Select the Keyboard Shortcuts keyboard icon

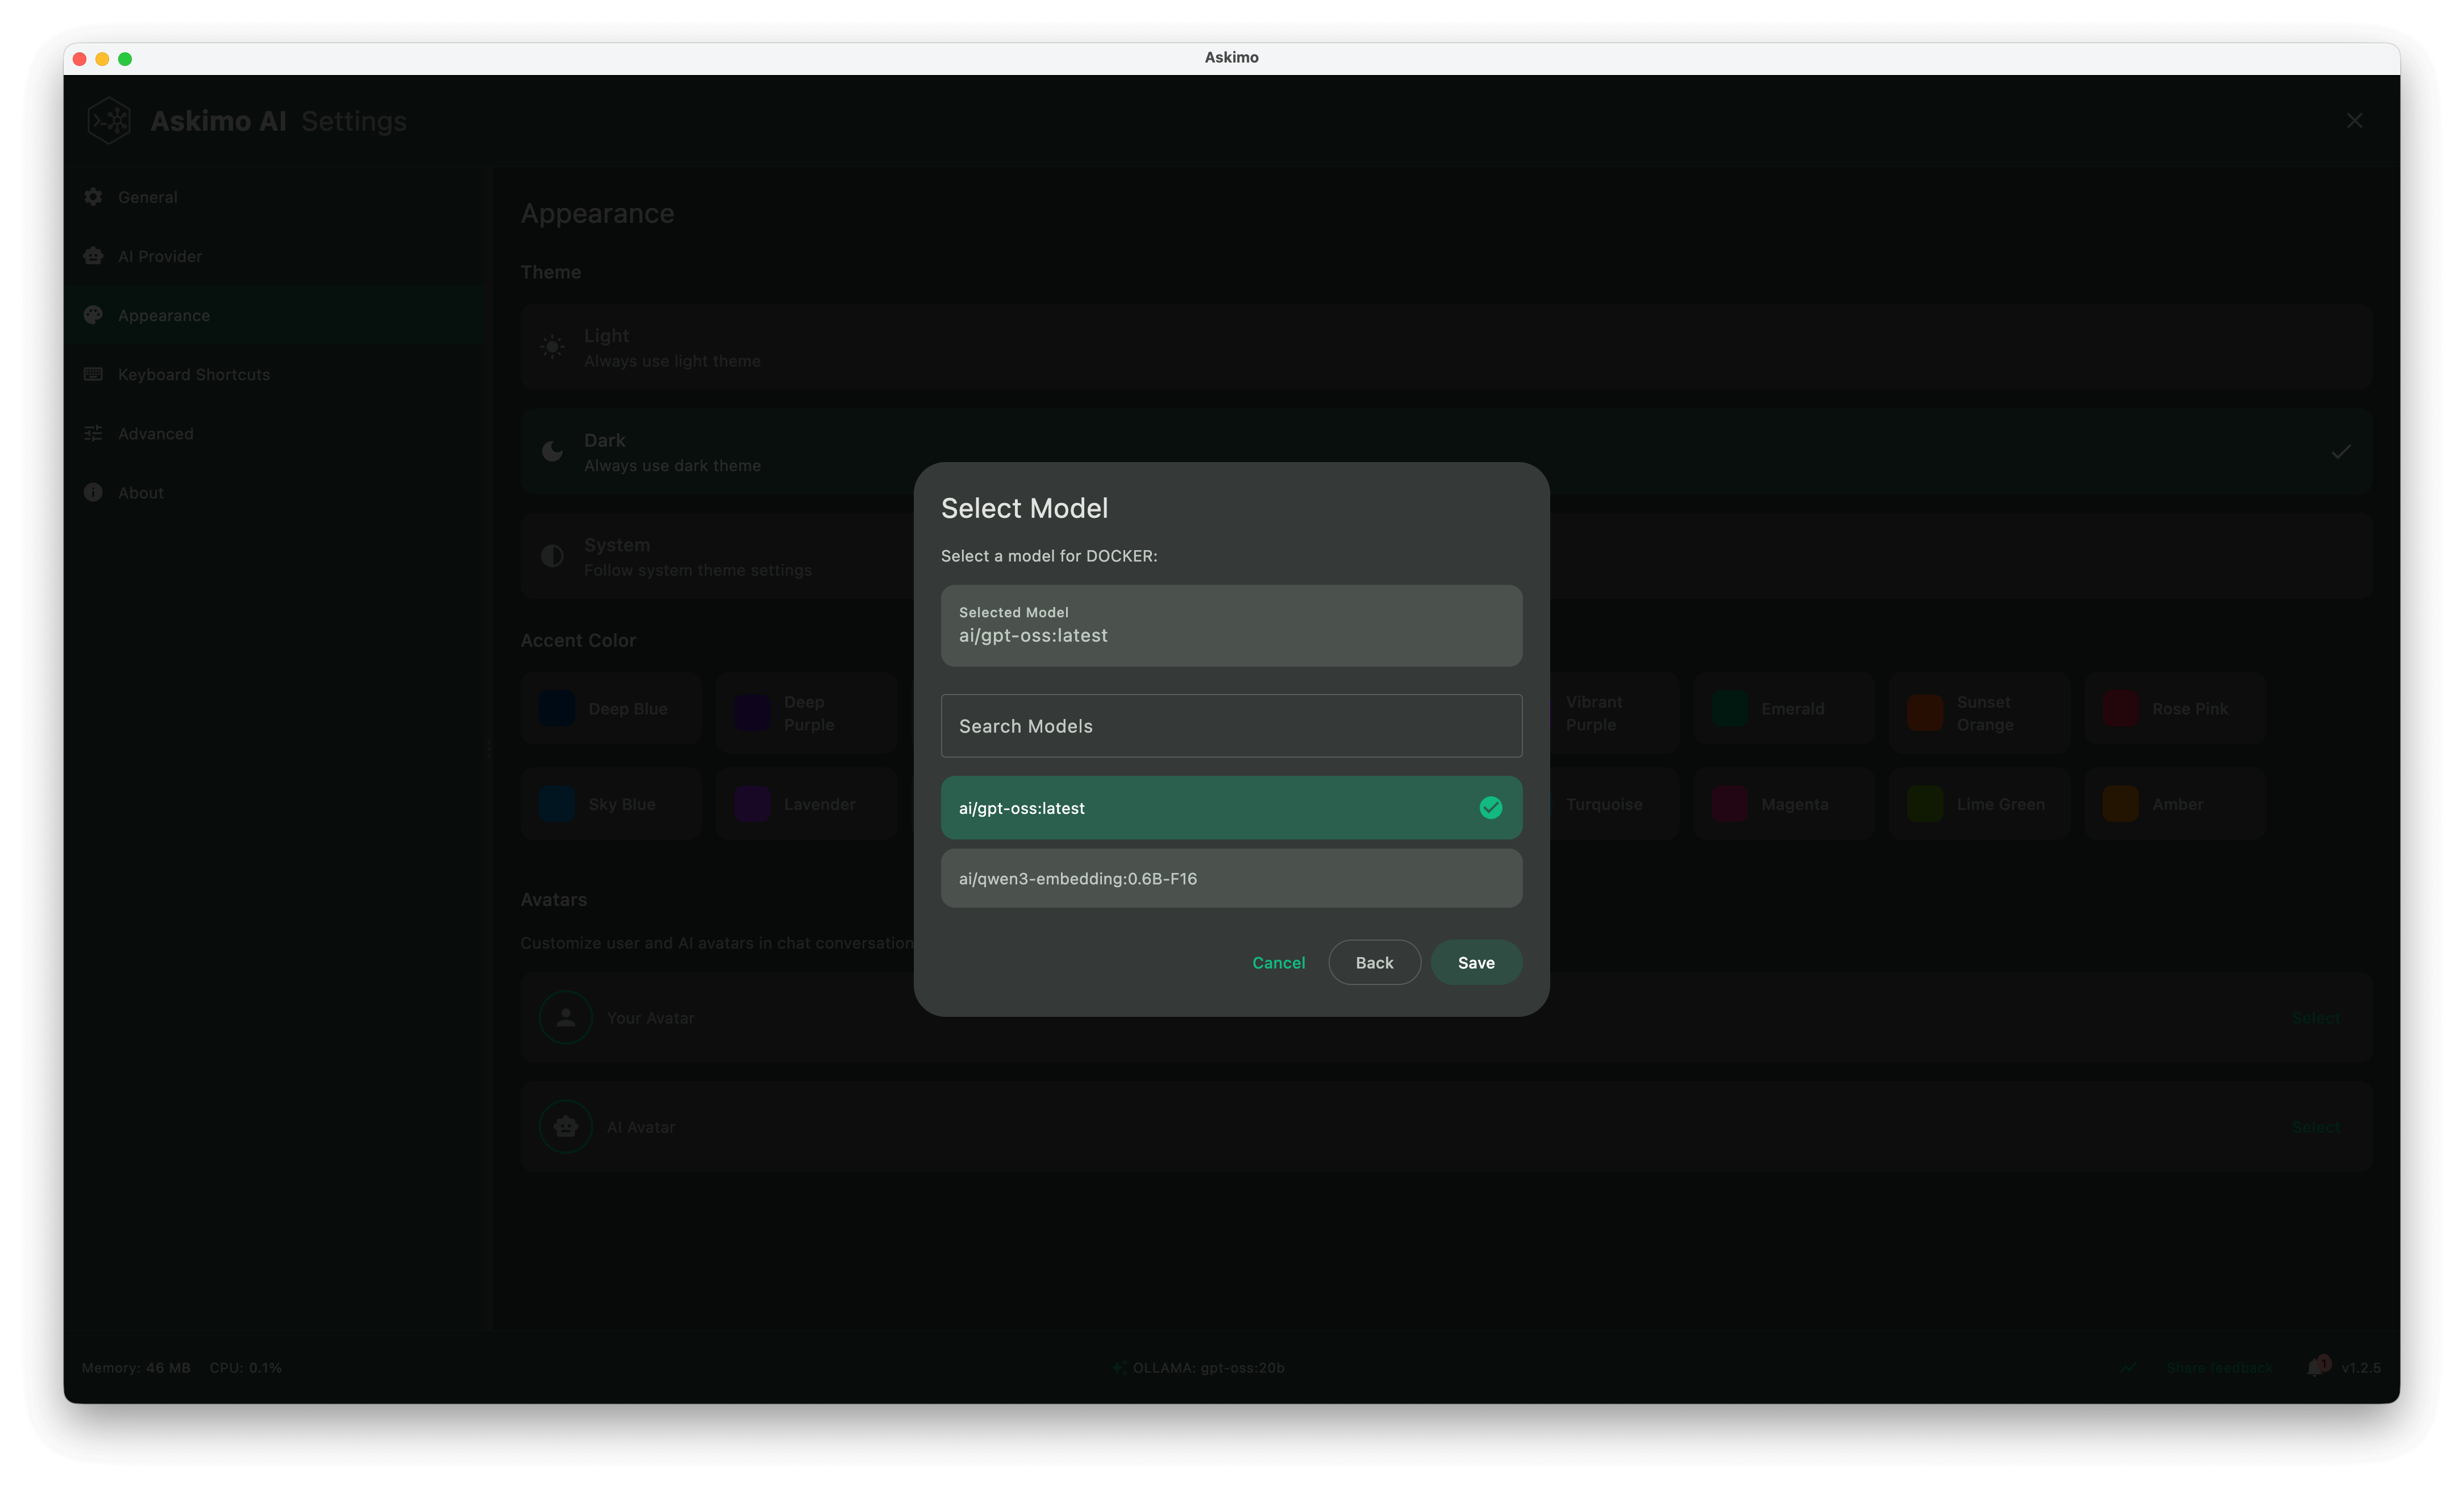[93, 374]
